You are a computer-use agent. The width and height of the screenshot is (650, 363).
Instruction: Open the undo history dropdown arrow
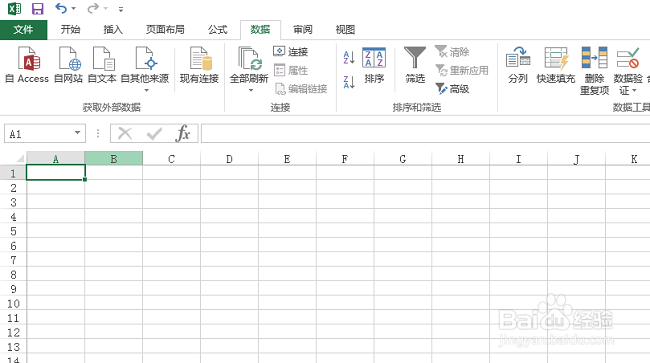click(x=74, y=9)
